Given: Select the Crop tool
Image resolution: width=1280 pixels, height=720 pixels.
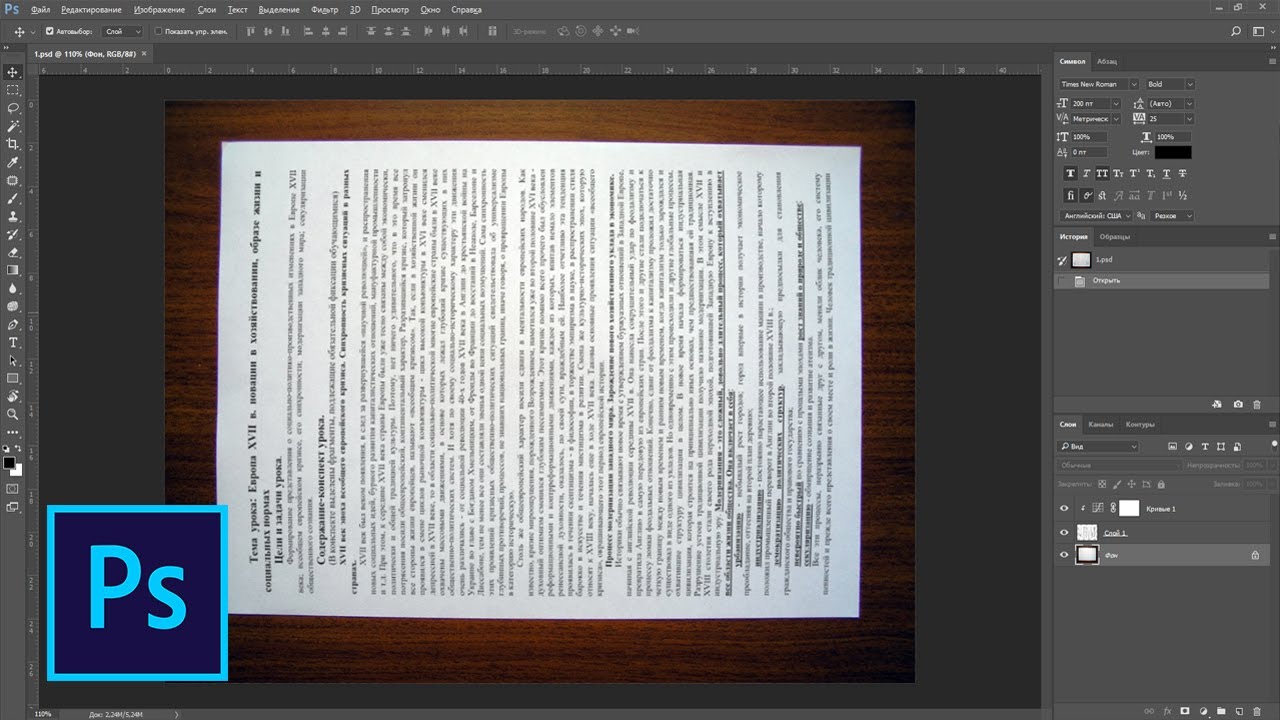Looking at the screenshot, I should pyautogui.click(x=13, y=144).
